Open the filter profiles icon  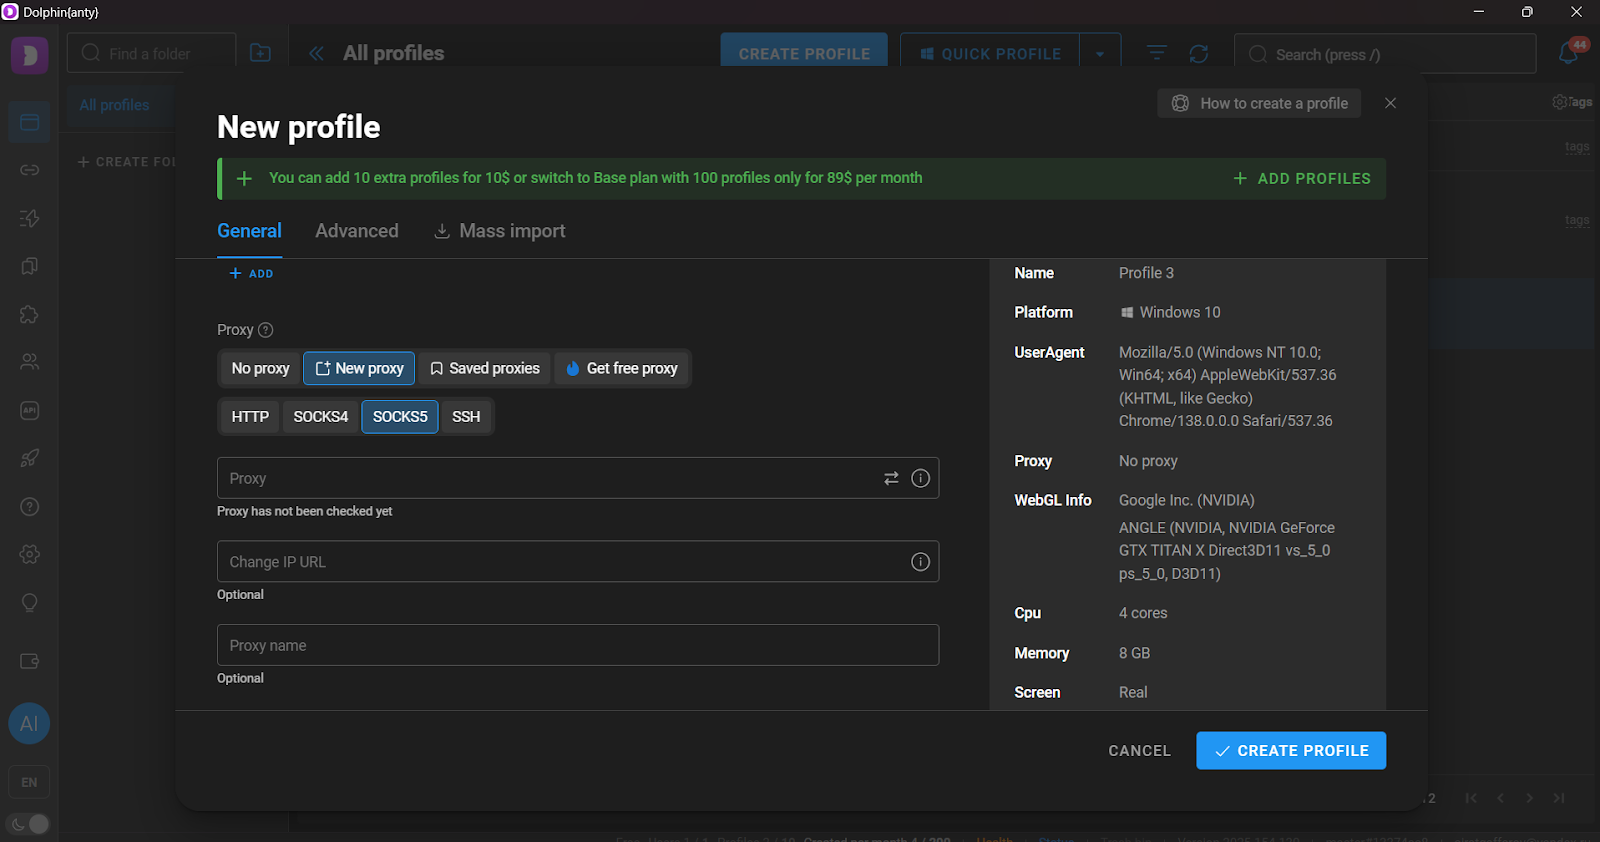pos(1157,53)
